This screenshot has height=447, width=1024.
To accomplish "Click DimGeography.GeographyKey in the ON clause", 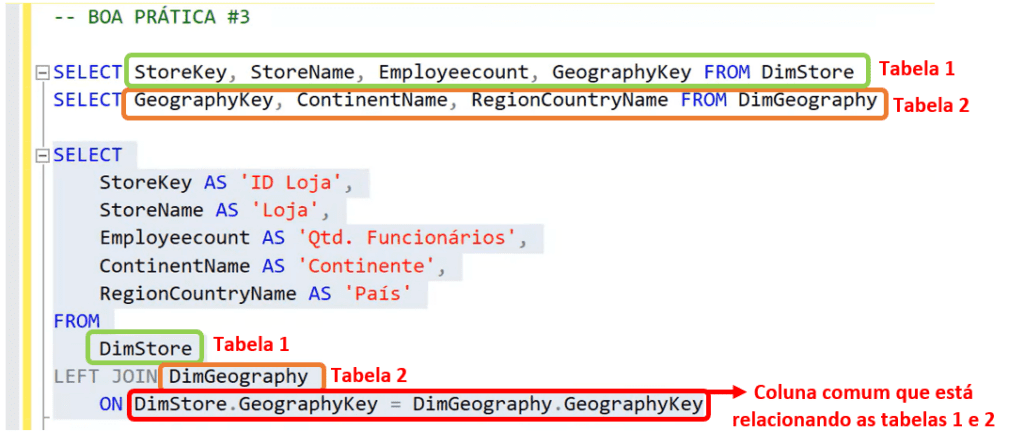I will tap(558, 405).
